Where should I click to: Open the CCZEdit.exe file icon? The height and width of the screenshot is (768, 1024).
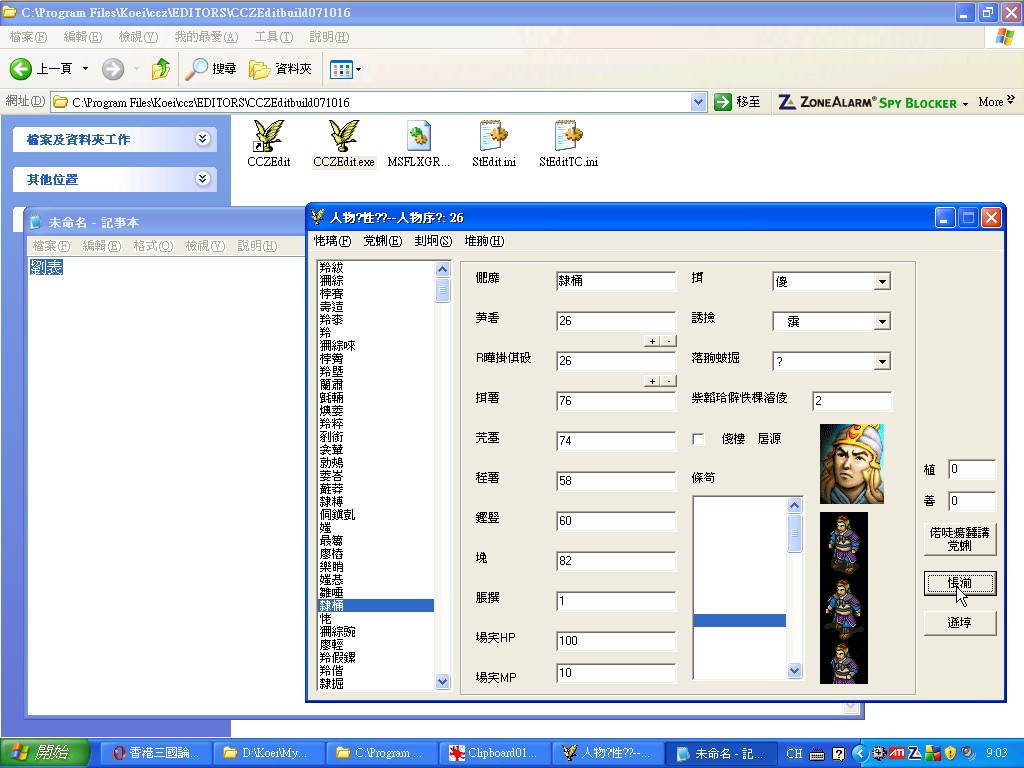(344, 137)
